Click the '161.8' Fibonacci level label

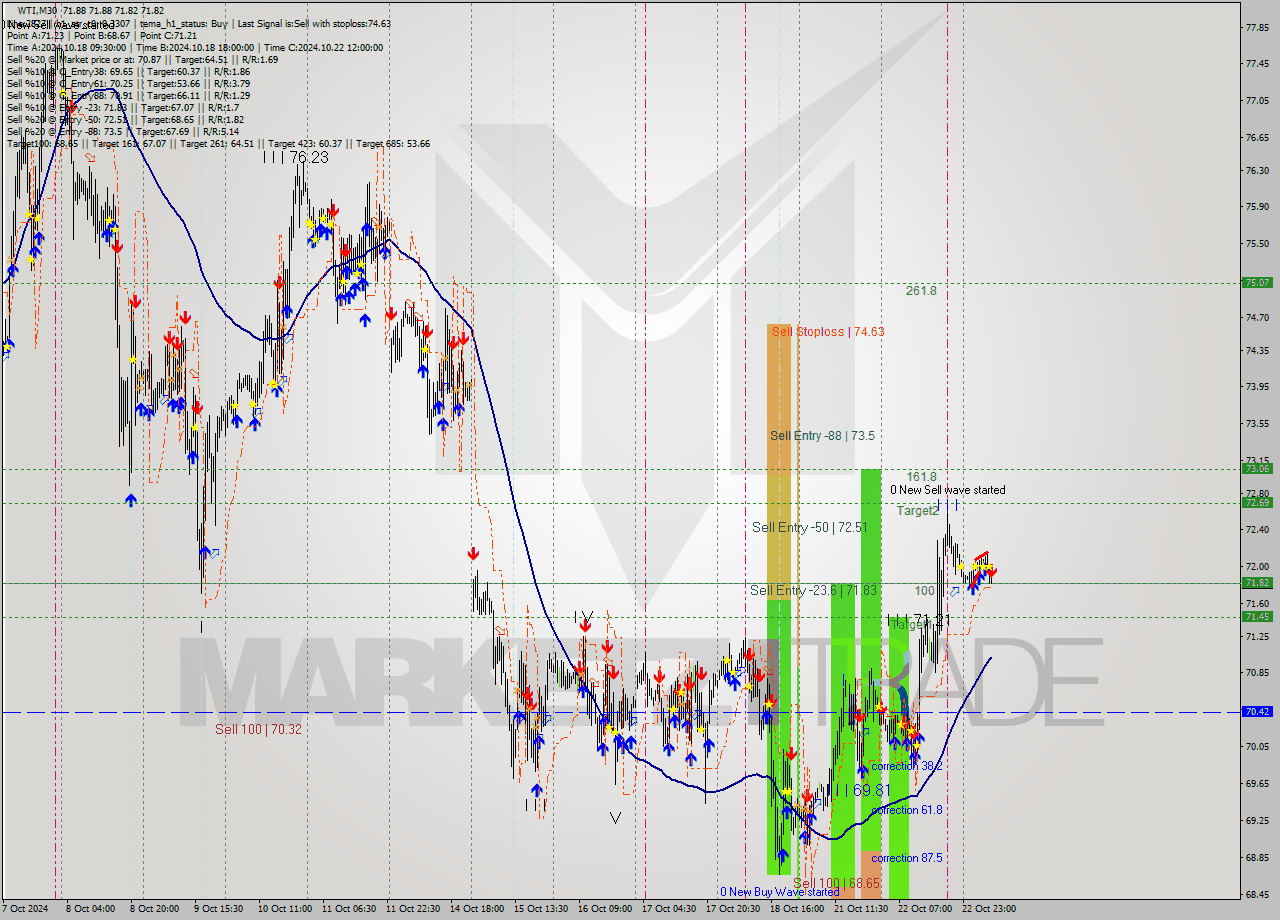click(x=921, y=477)
